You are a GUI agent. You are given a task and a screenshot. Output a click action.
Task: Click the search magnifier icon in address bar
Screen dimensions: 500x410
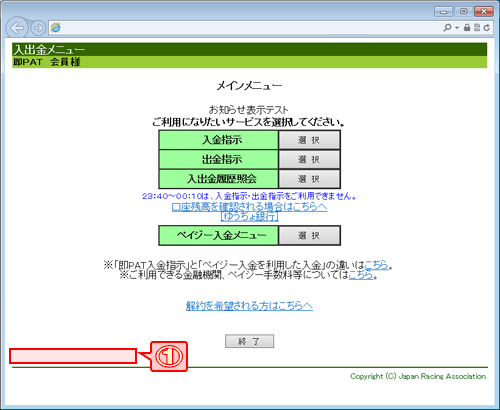(x=447, y=27)
